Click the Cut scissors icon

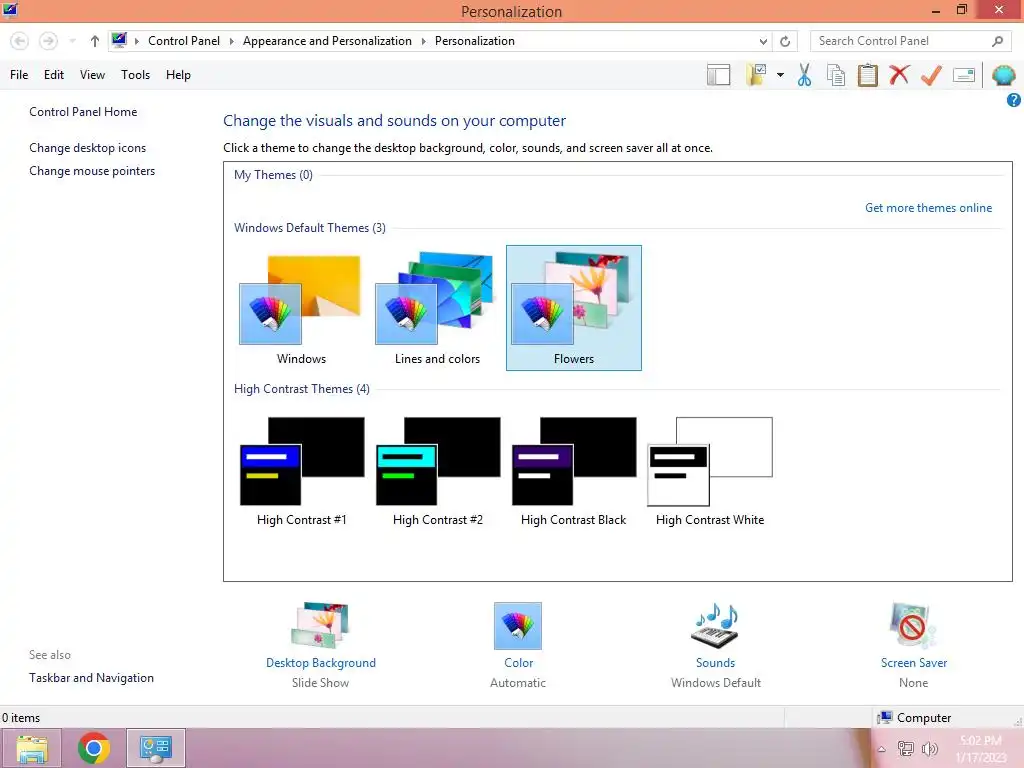click(804, 75)
